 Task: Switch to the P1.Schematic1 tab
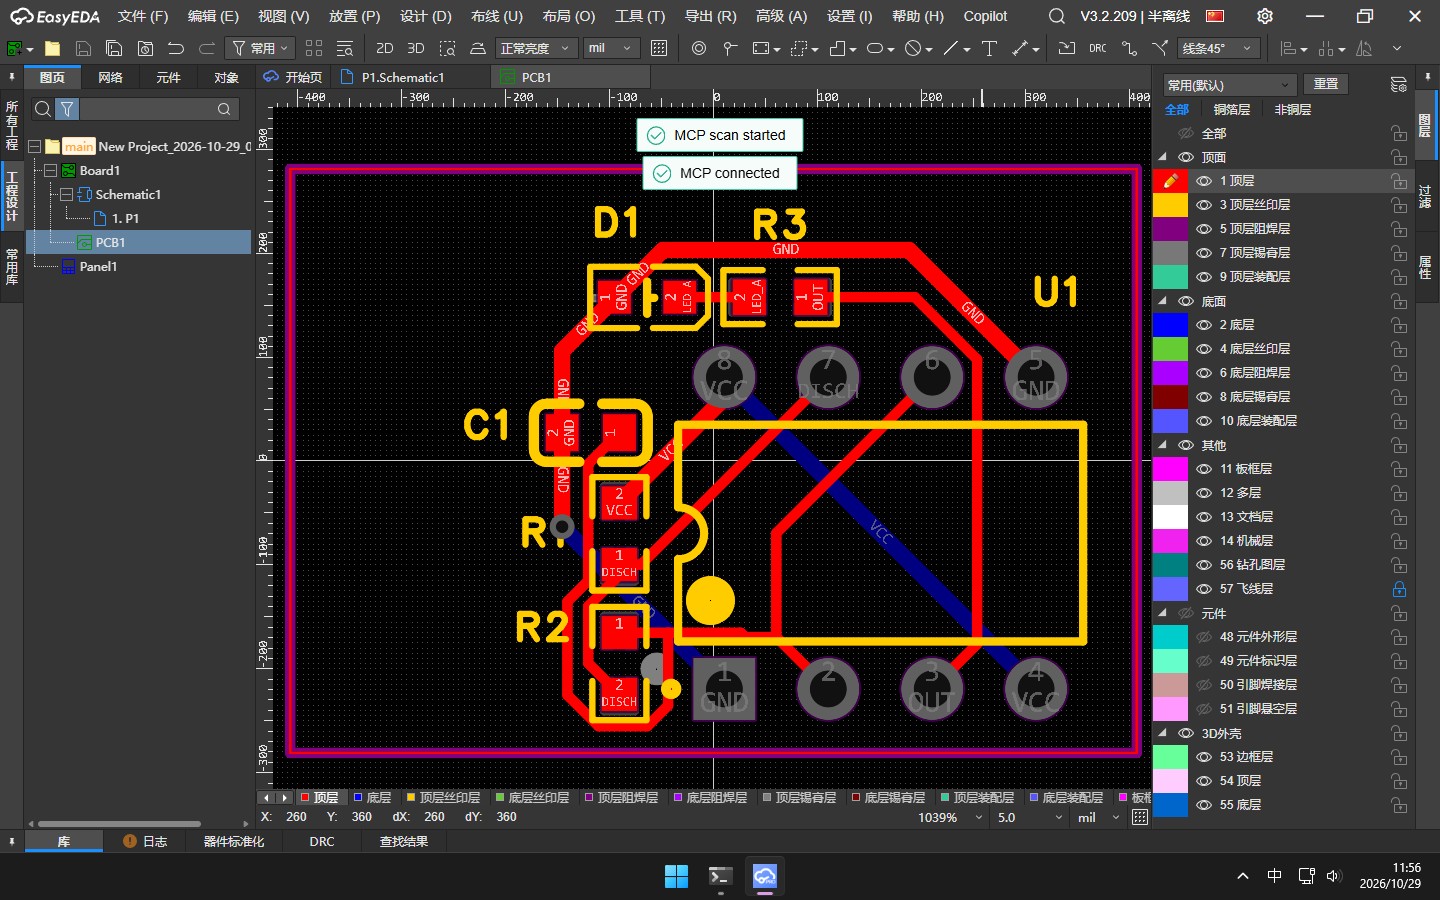(403, 77)
